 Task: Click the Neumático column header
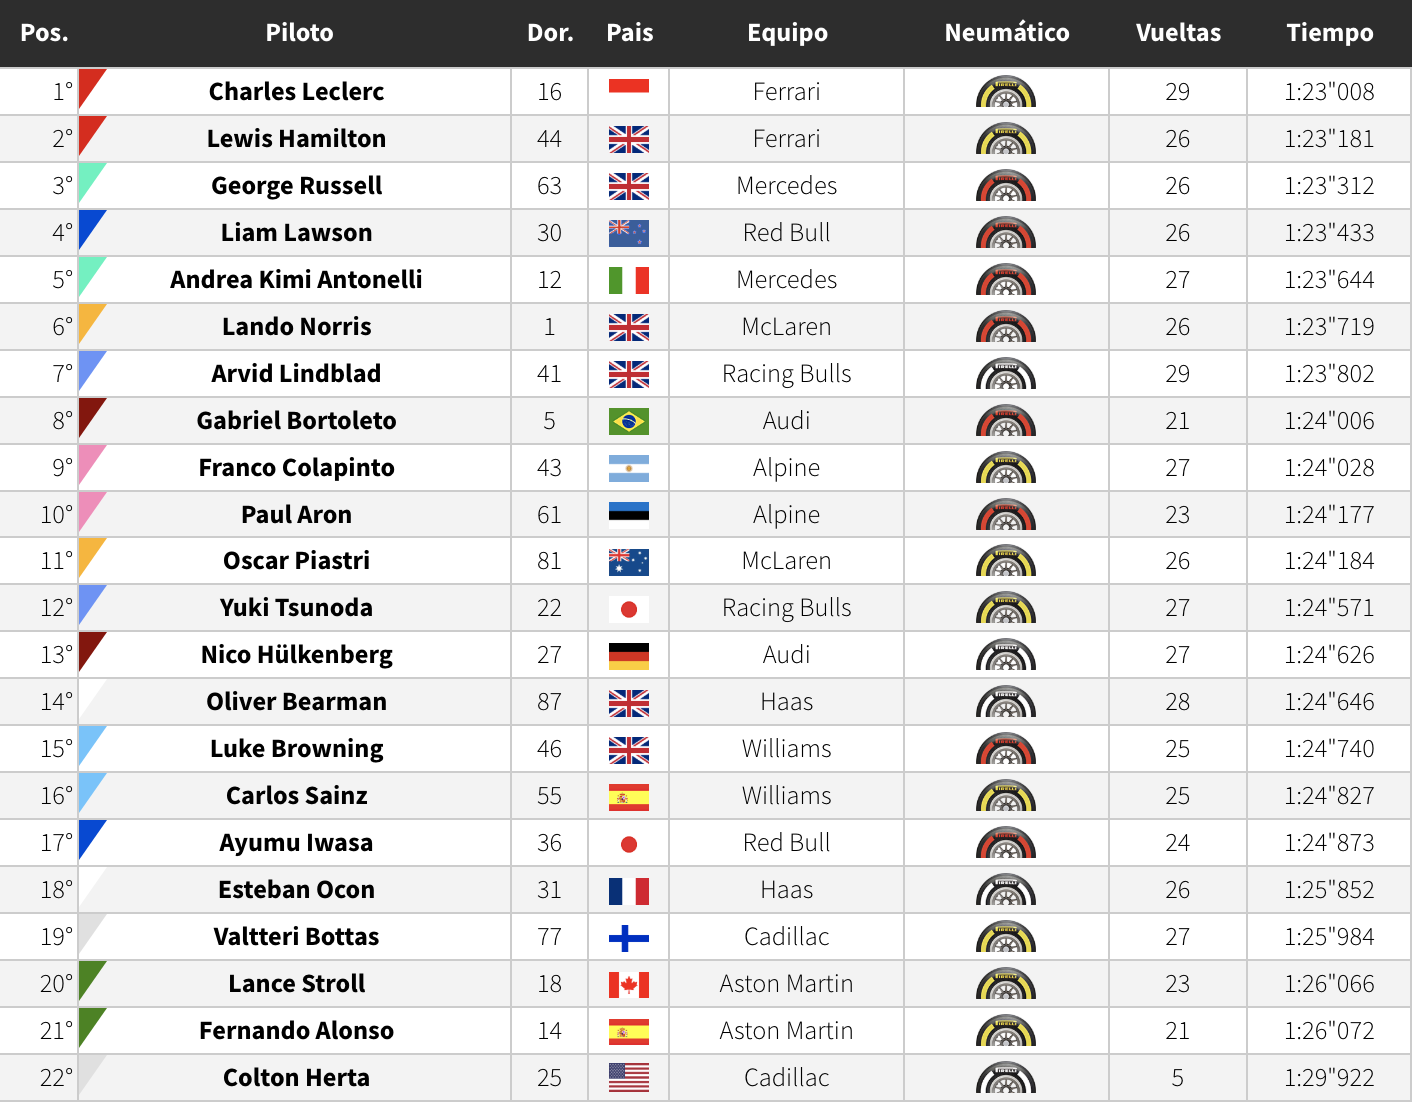pyautogui.click(x=1007, y=33)
